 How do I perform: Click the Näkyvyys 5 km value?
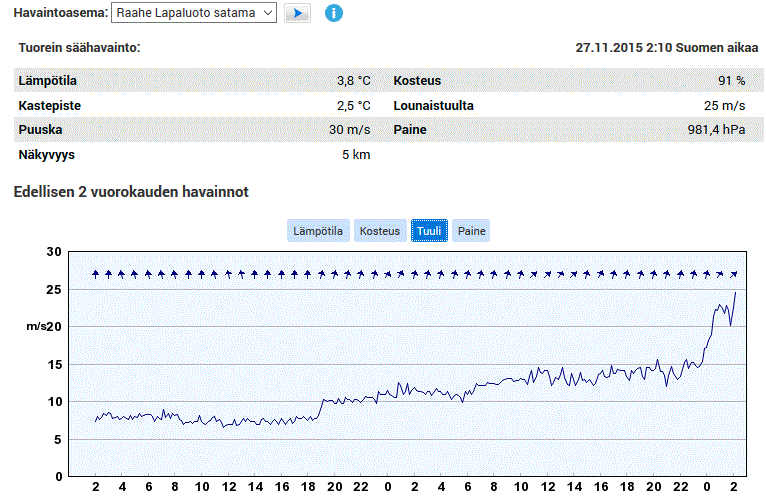click(x=356, y=155)
